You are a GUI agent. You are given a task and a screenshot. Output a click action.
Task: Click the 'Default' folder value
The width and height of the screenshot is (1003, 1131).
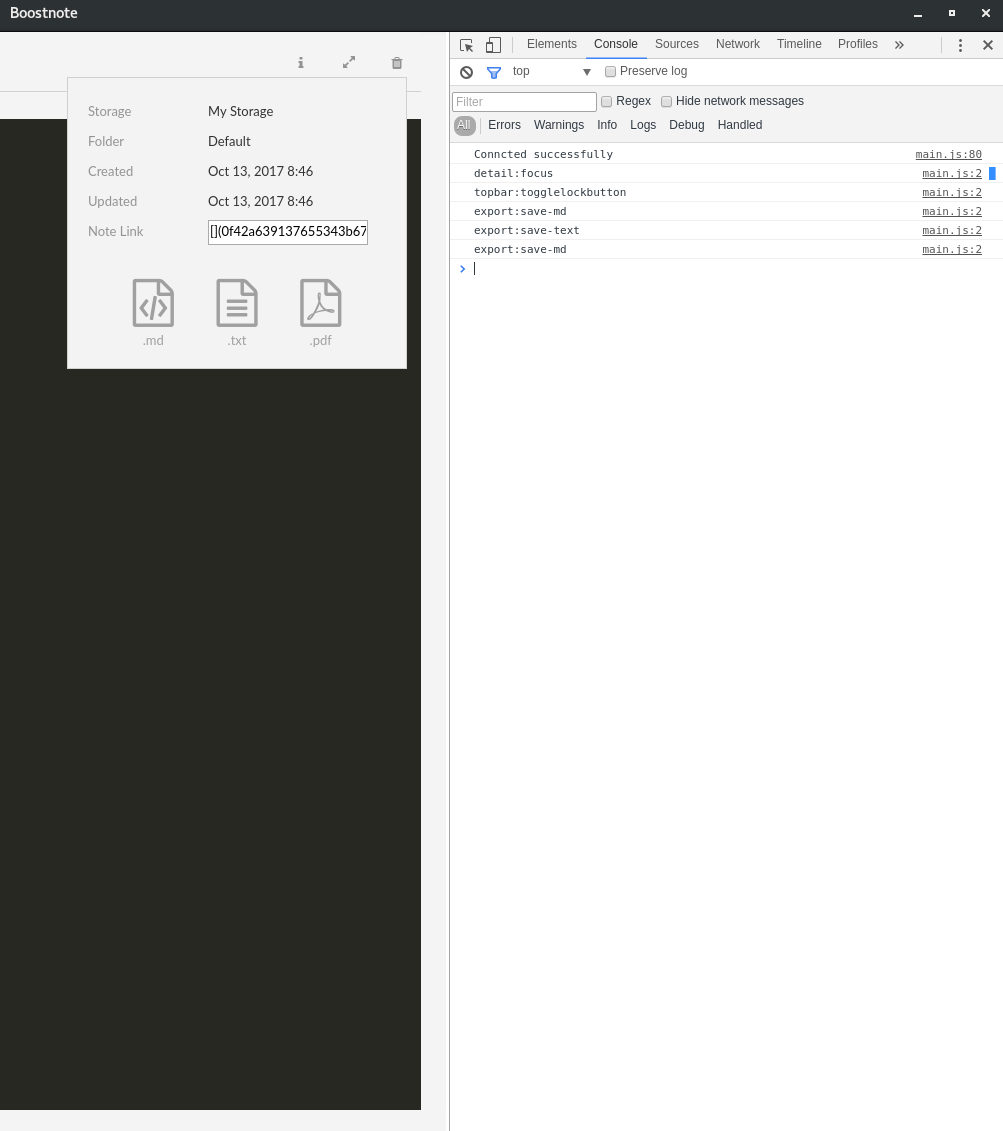(x=229, y=141)
